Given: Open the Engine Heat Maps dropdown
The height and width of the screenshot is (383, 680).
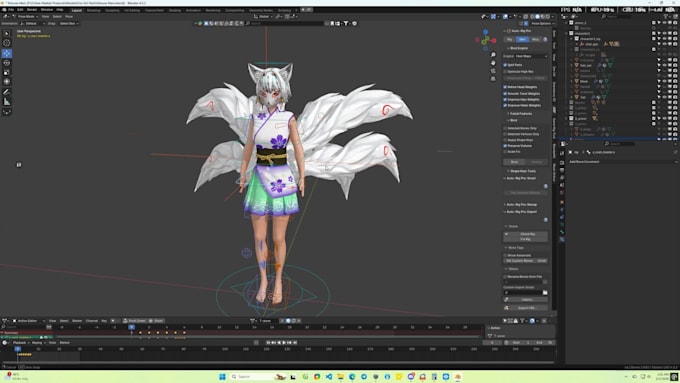Looking at the screenshot, I should point(531,56).
